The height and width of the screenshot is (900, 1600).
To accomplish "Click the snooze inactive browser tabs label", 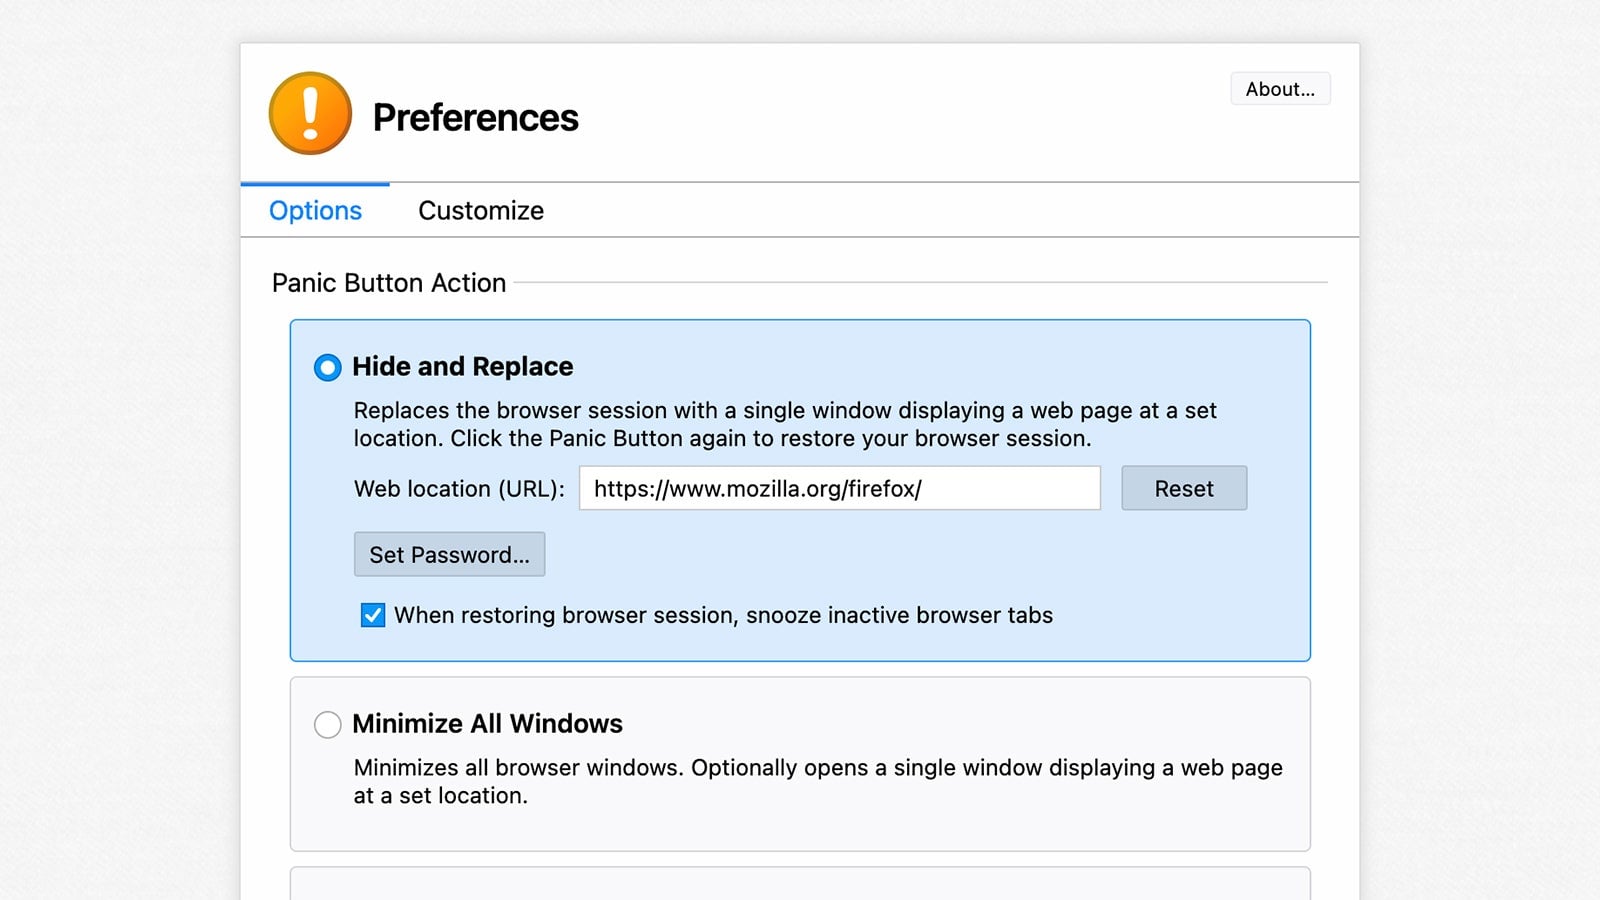I will (723, 615).
